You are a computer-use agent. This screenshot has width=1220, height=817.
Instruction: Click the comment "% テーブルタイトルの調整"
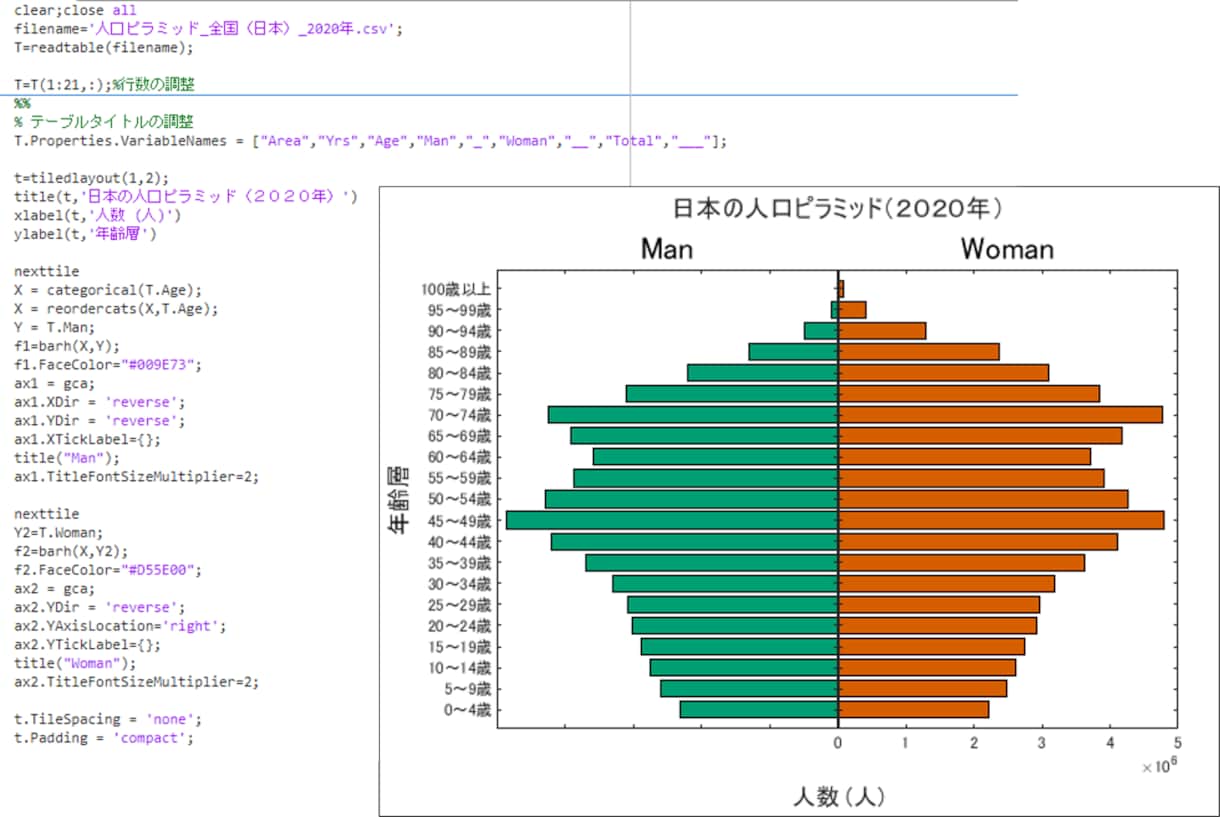point(104,122)
